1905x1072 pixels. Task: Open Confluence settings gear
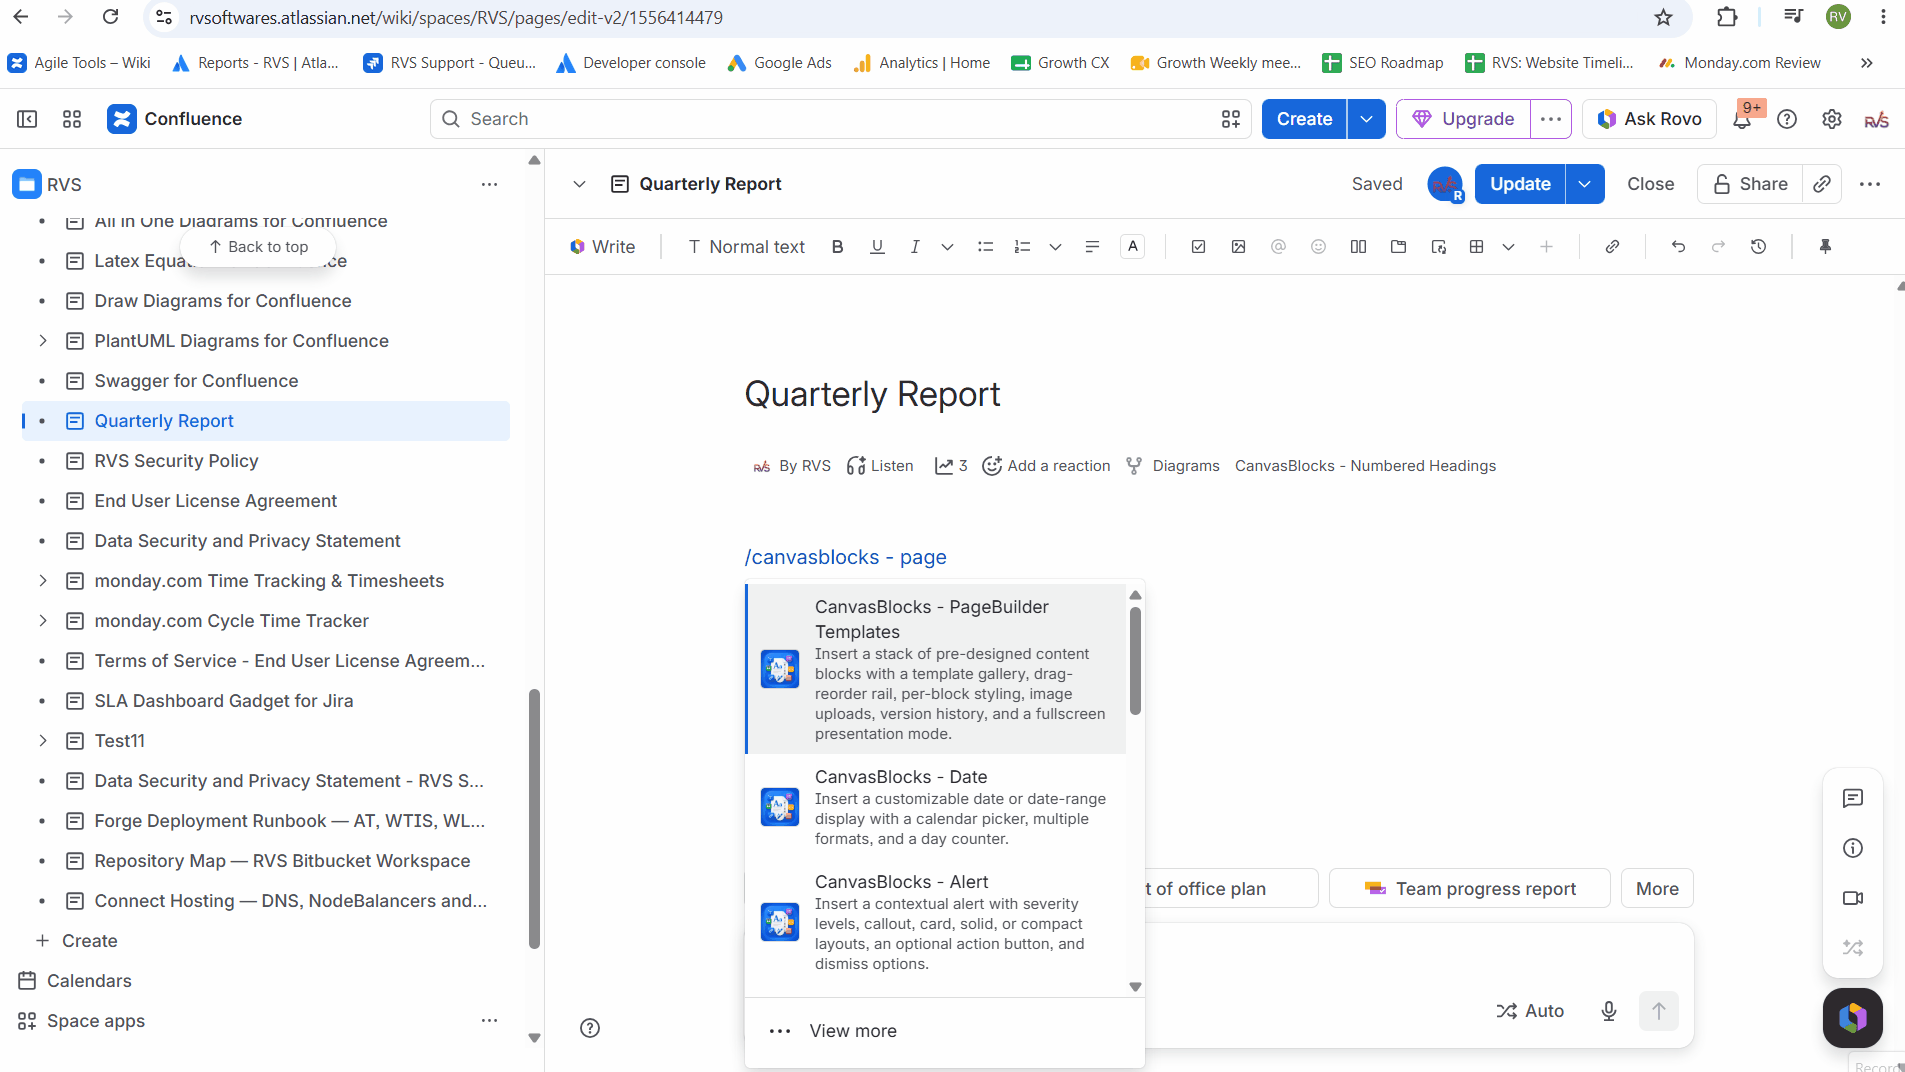tap(1832, 119)
